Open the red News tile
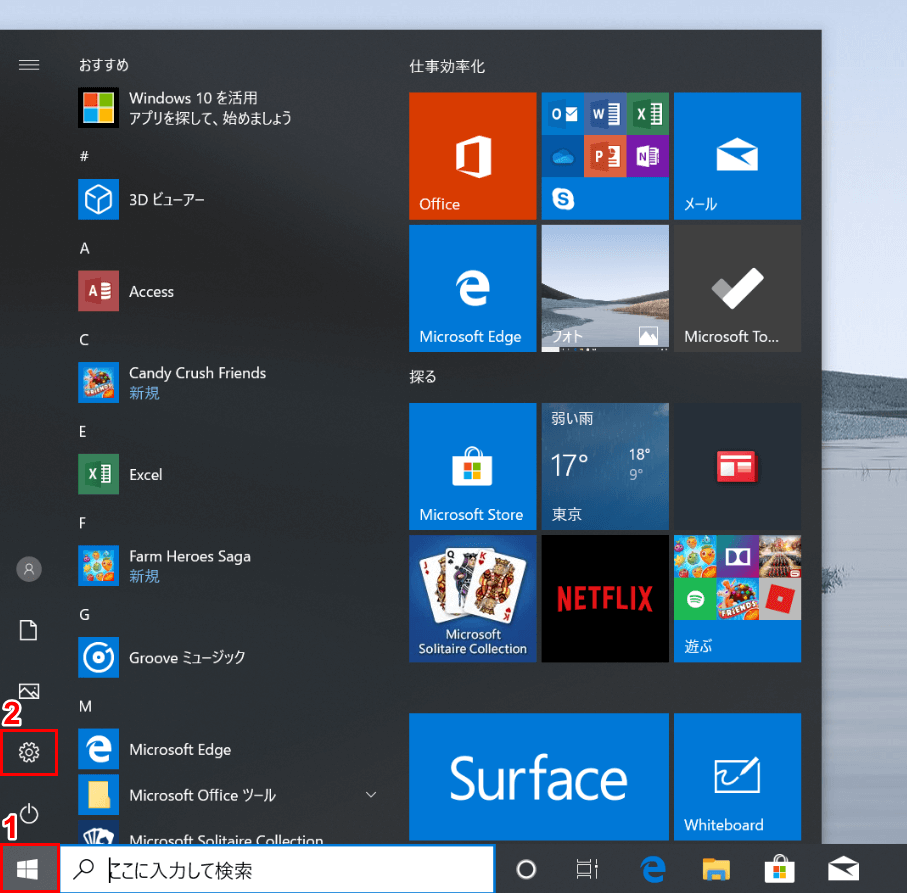Image resolution: width=907 pixels, height=893 pixels. click(x=737, y=466)
